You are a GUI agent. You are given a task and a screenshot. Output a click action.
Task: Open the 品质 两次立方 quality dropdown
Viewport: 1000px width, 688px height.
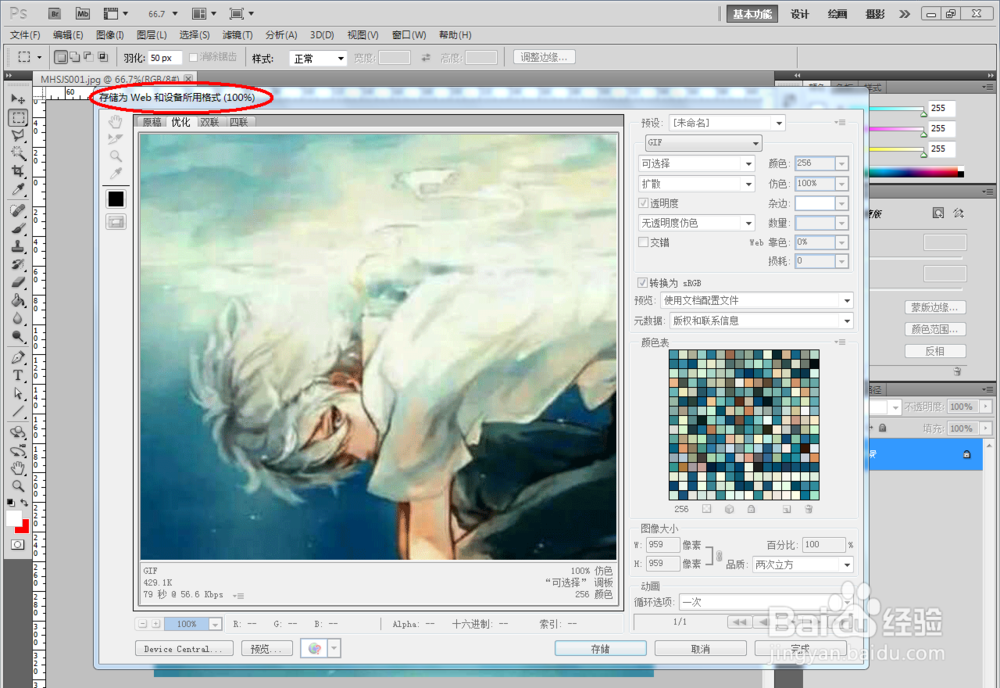click(x=803, y=564)
